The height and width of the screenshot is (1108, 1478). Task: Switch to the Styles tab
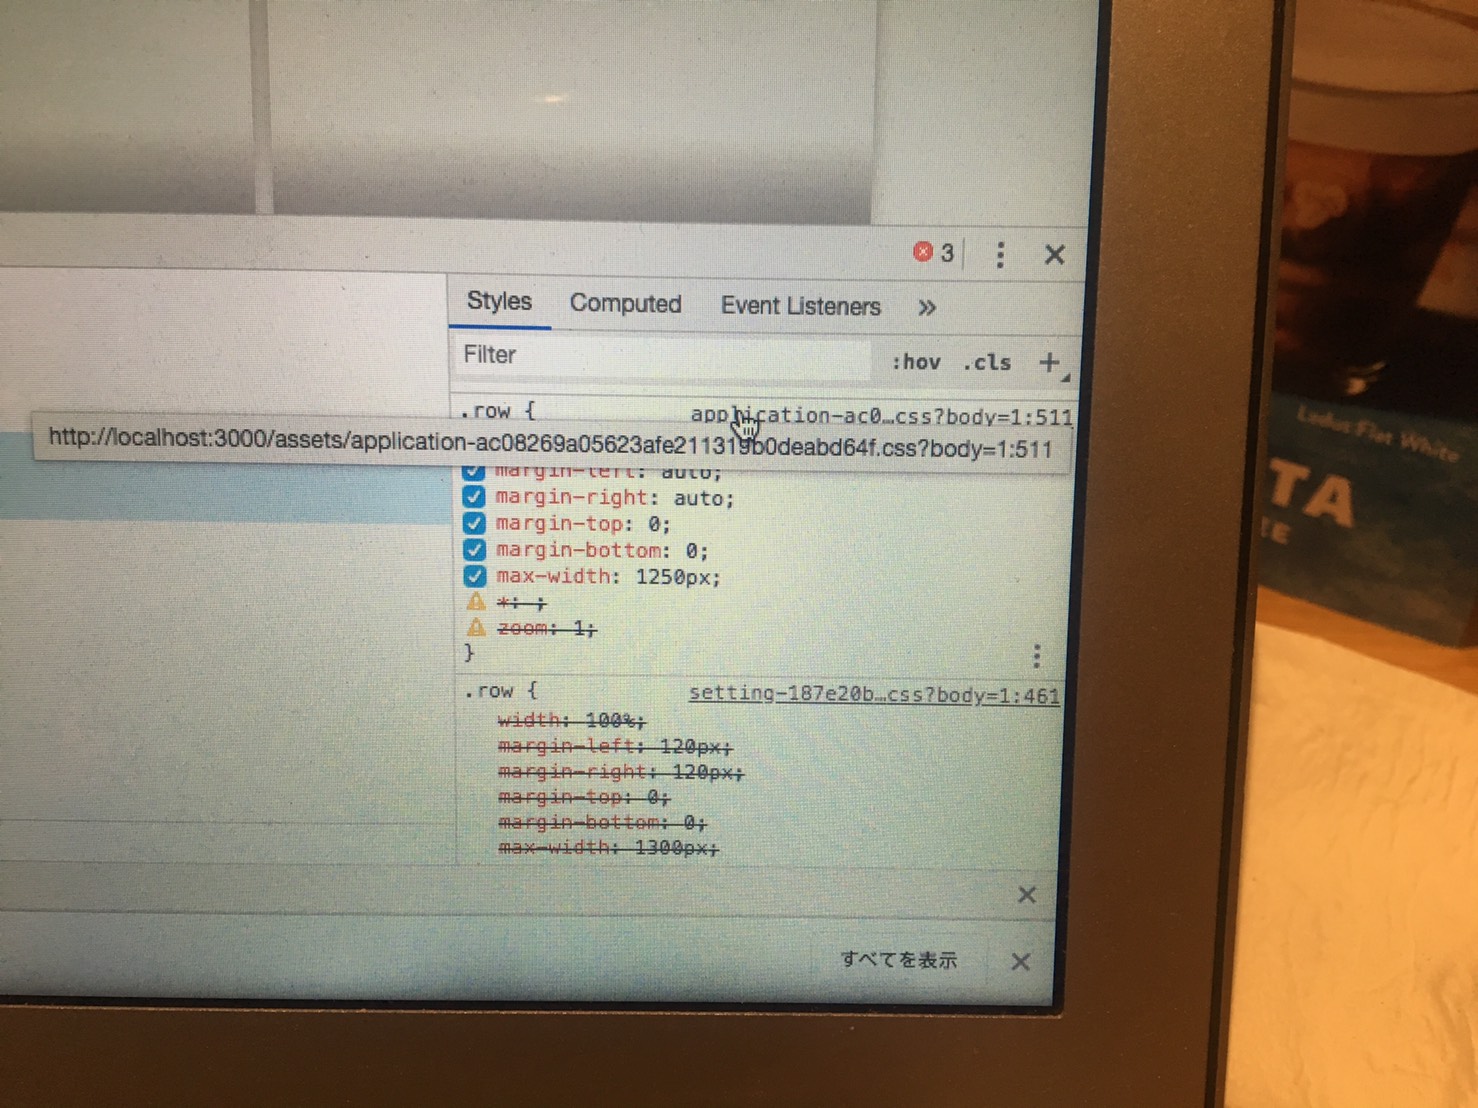tap(499, 302)
